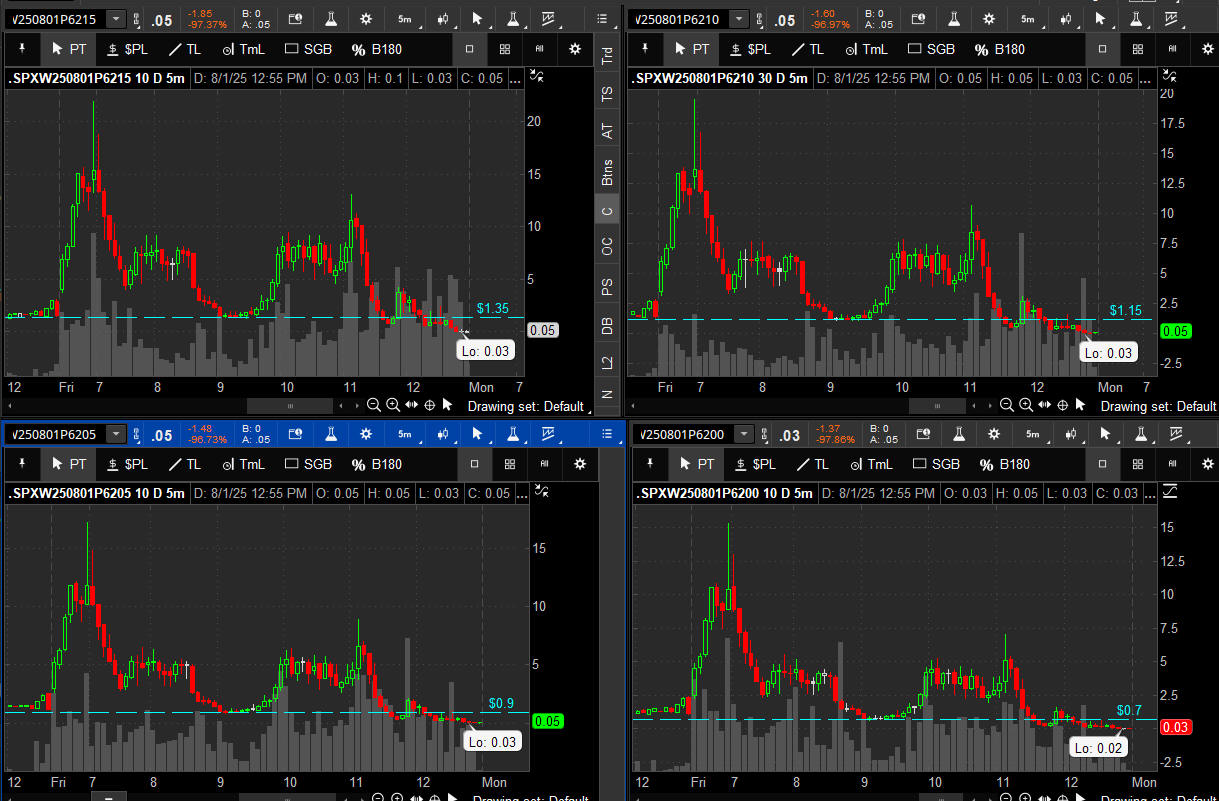Open the symbol dropdown for V250801P6215
The height and width of the screenshot is (801, 1219).
tap(116, 19)
